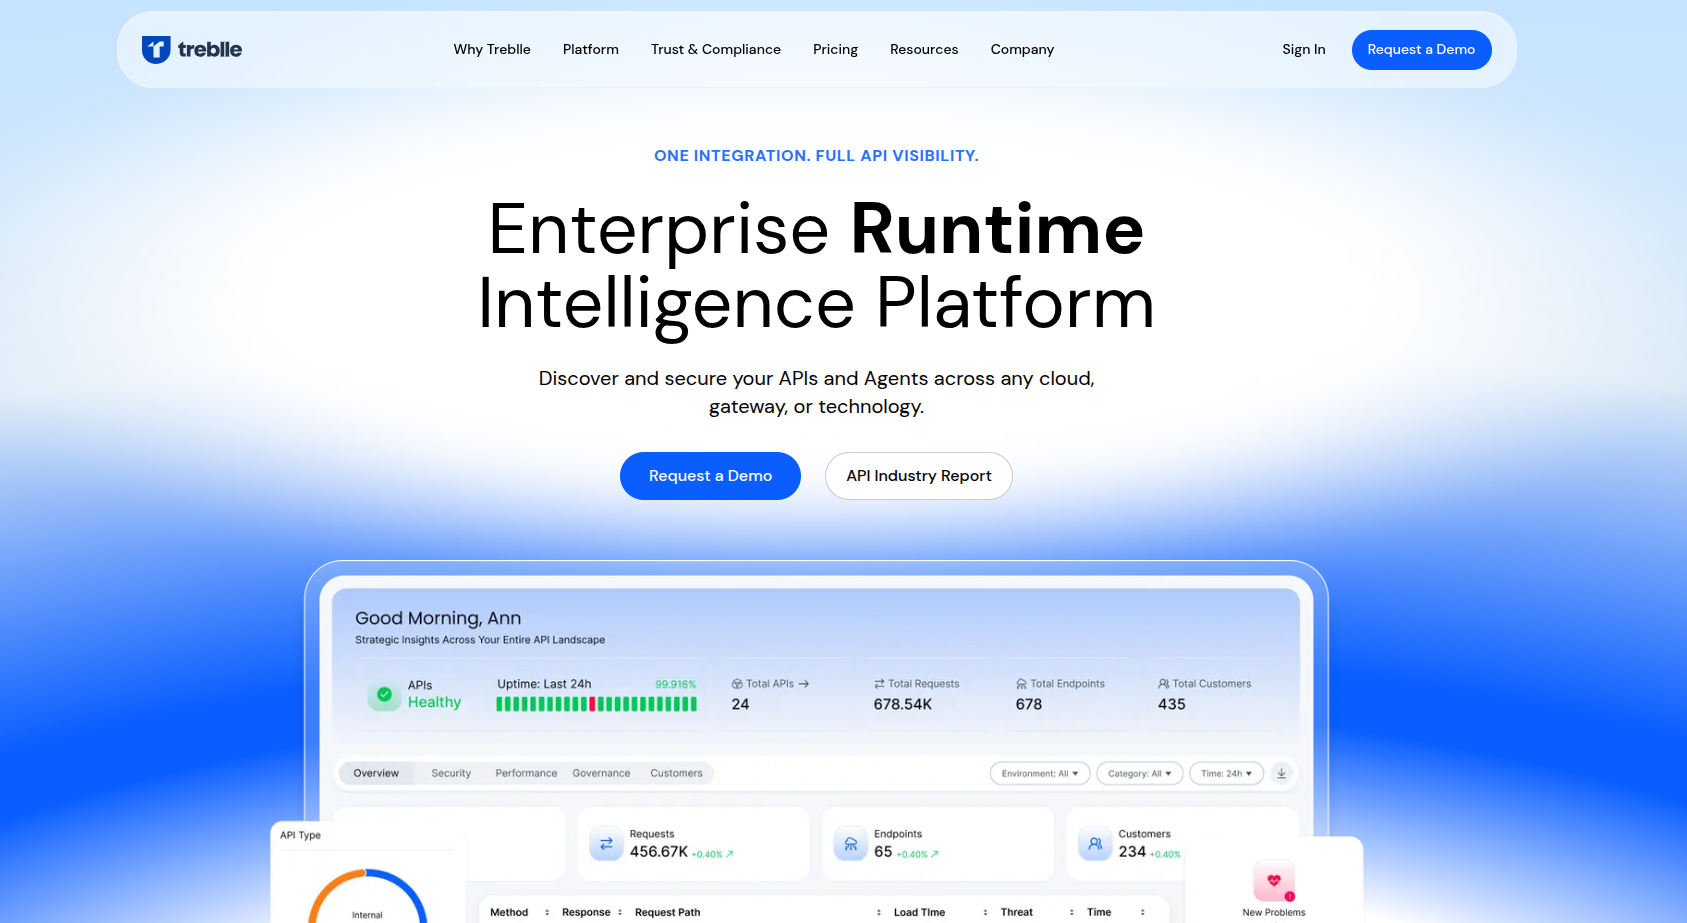
Task: Click the 678.54K total requests value
Action: pyautogui.click(x=903, y=704)
